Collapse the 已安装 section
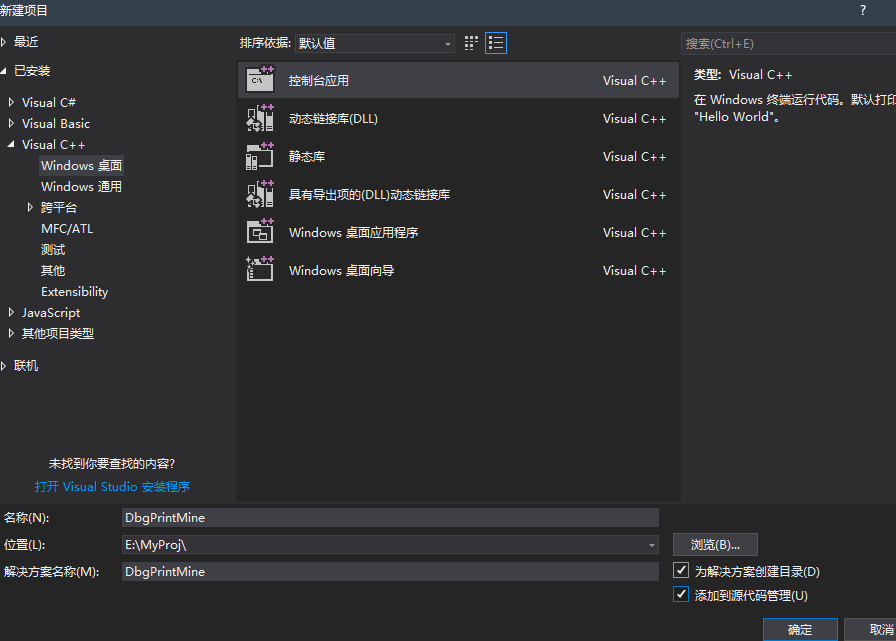 [x=3, y=71]
